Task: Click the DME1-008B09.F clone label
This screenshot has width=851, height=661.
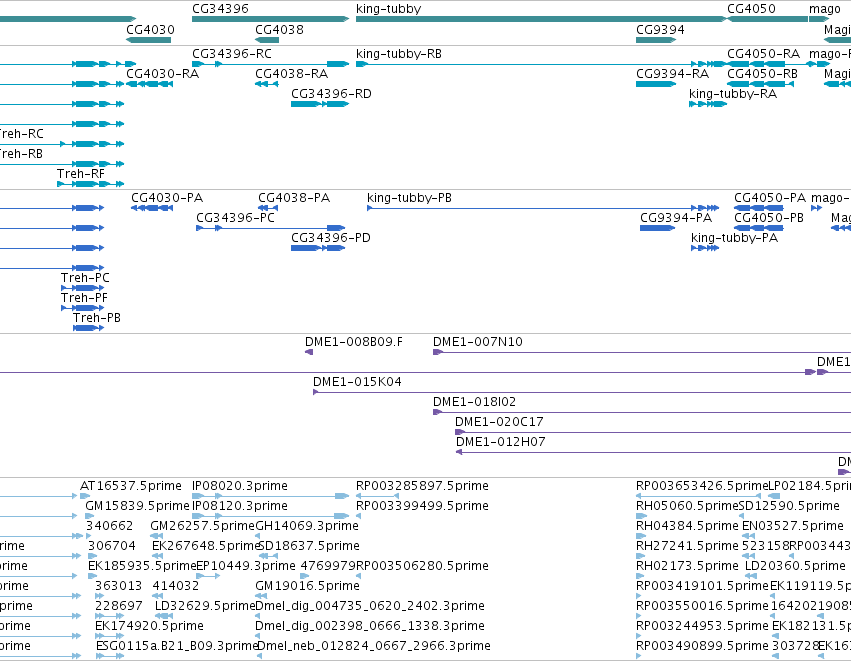Action: coord(354,342)
